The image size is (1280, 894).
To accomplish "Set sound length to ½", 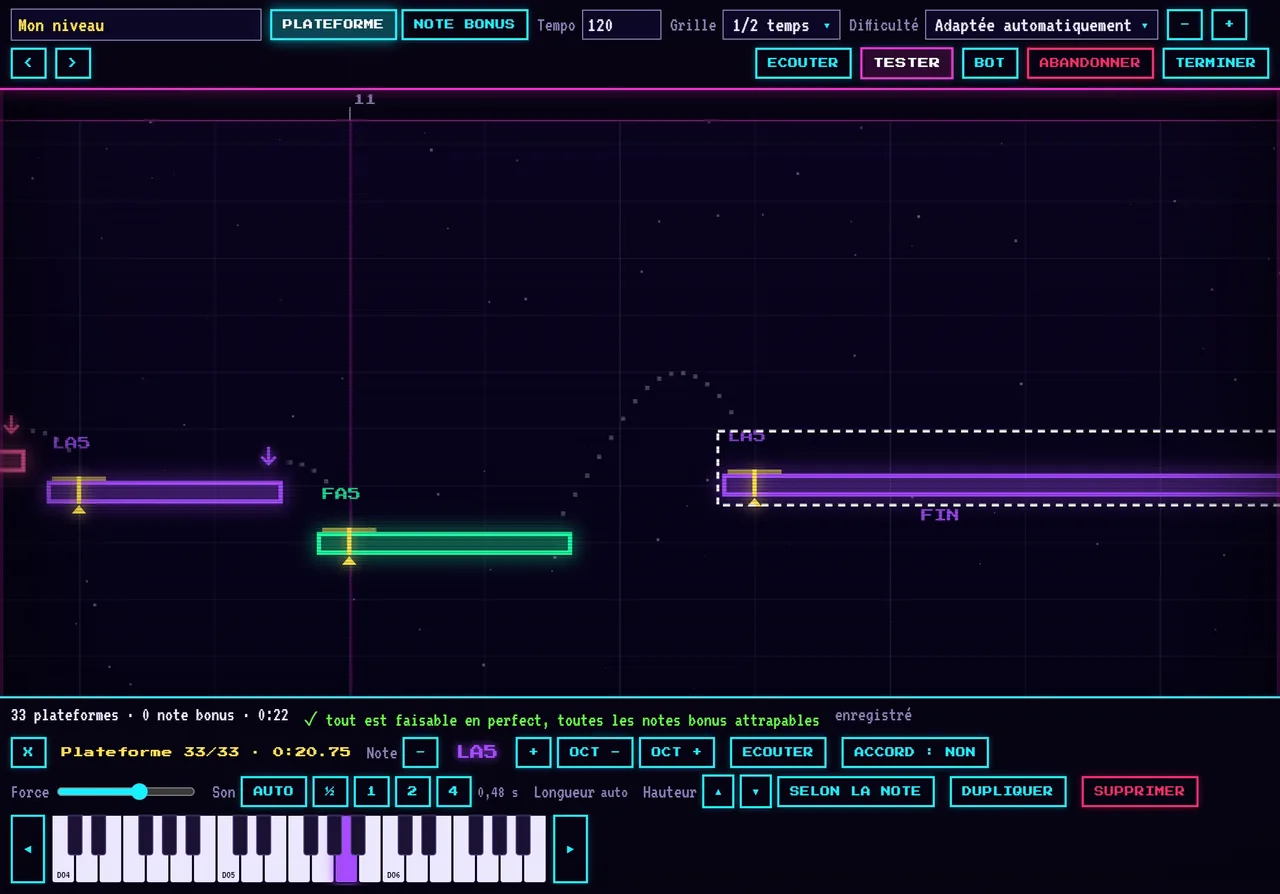I will point(330,791).
